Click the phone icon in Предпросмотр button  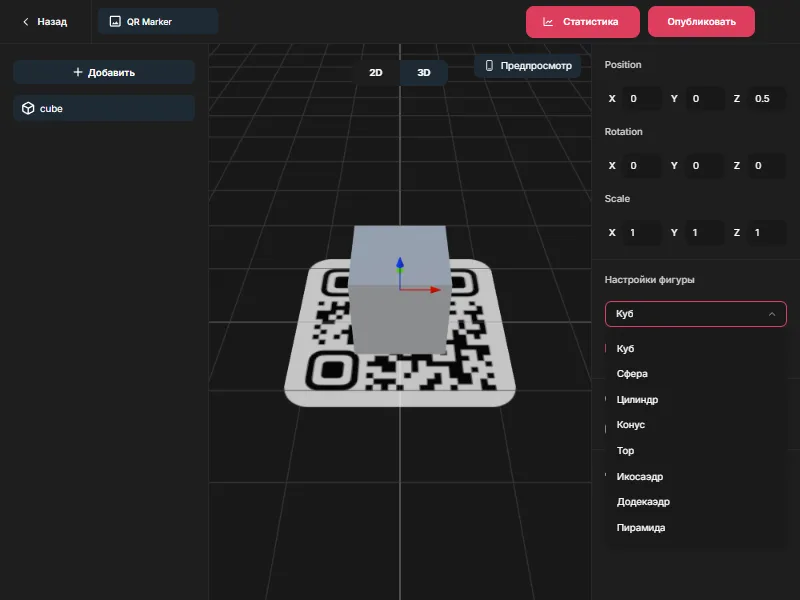pyautogui.click(x=489, y=65)
